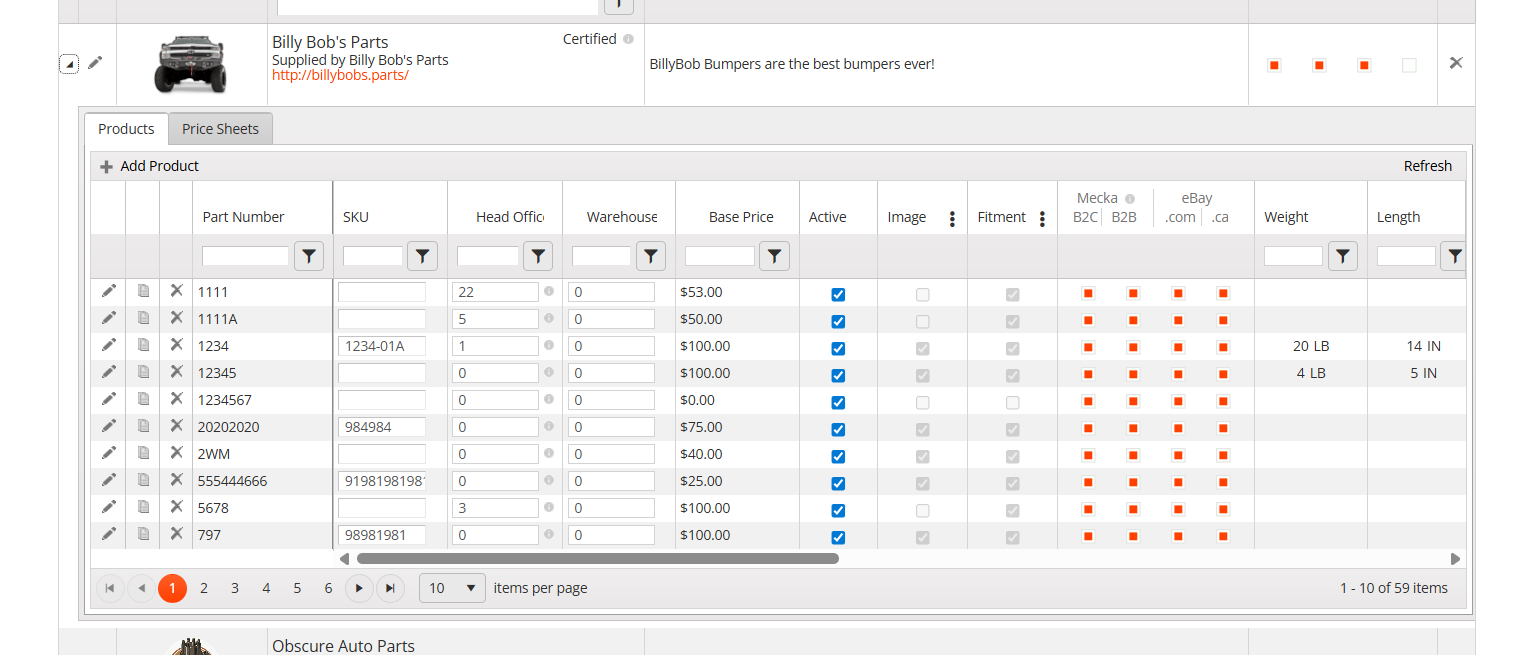Toggle Mecka B2C indicator for part 1111
The height and width of the screenshot is (655, 1540).
pos(1088,293)
